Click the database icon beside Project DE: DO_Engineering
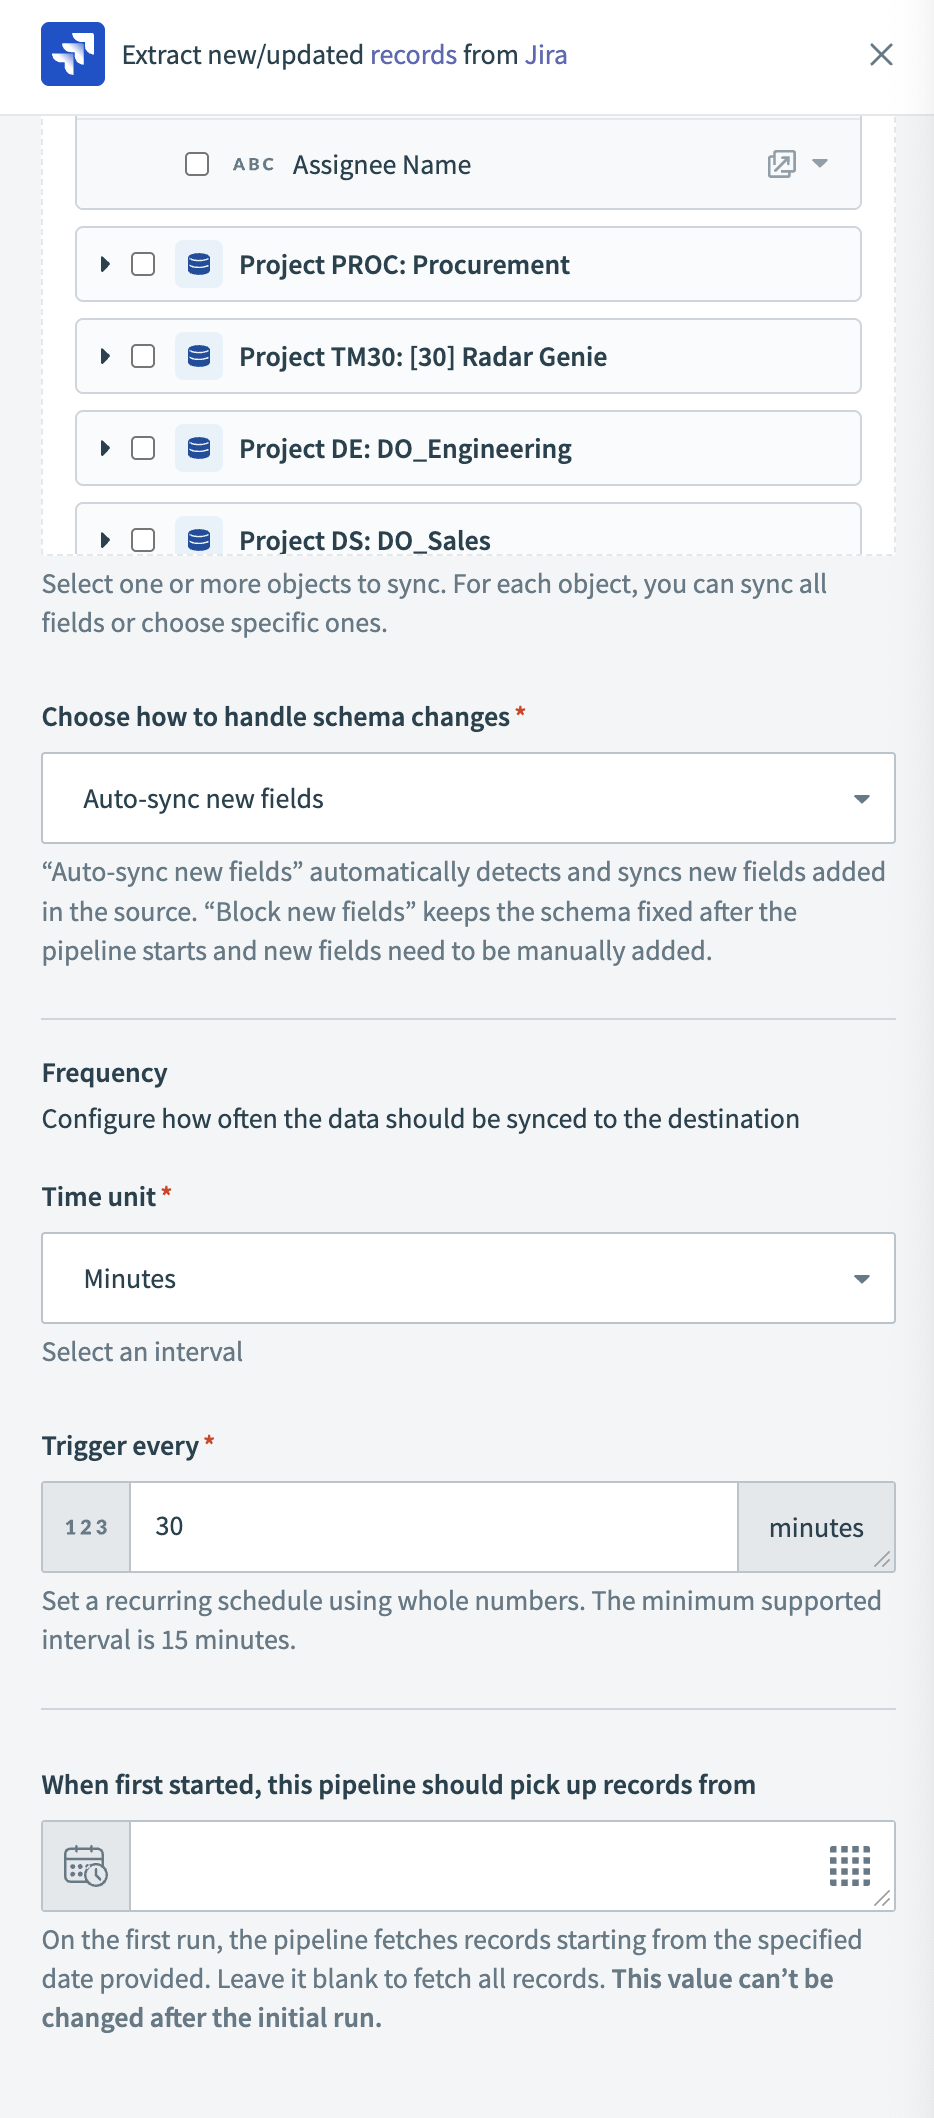This screenshot has height=2118, width=934. pyautogui.click(x=199, y=448)
